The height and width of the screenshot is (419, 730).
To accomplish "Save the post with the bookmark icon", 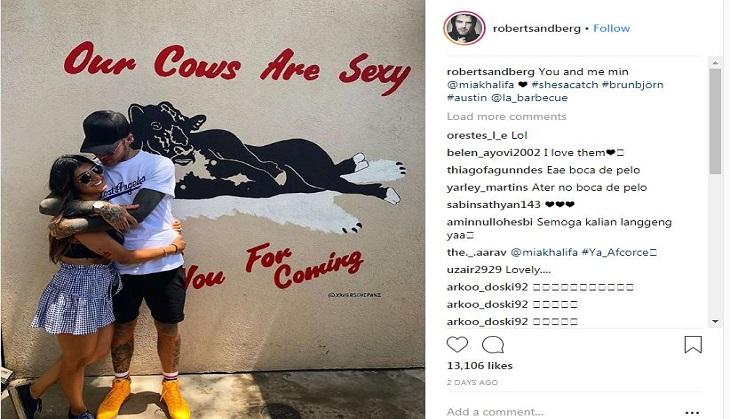I will 693,345.
